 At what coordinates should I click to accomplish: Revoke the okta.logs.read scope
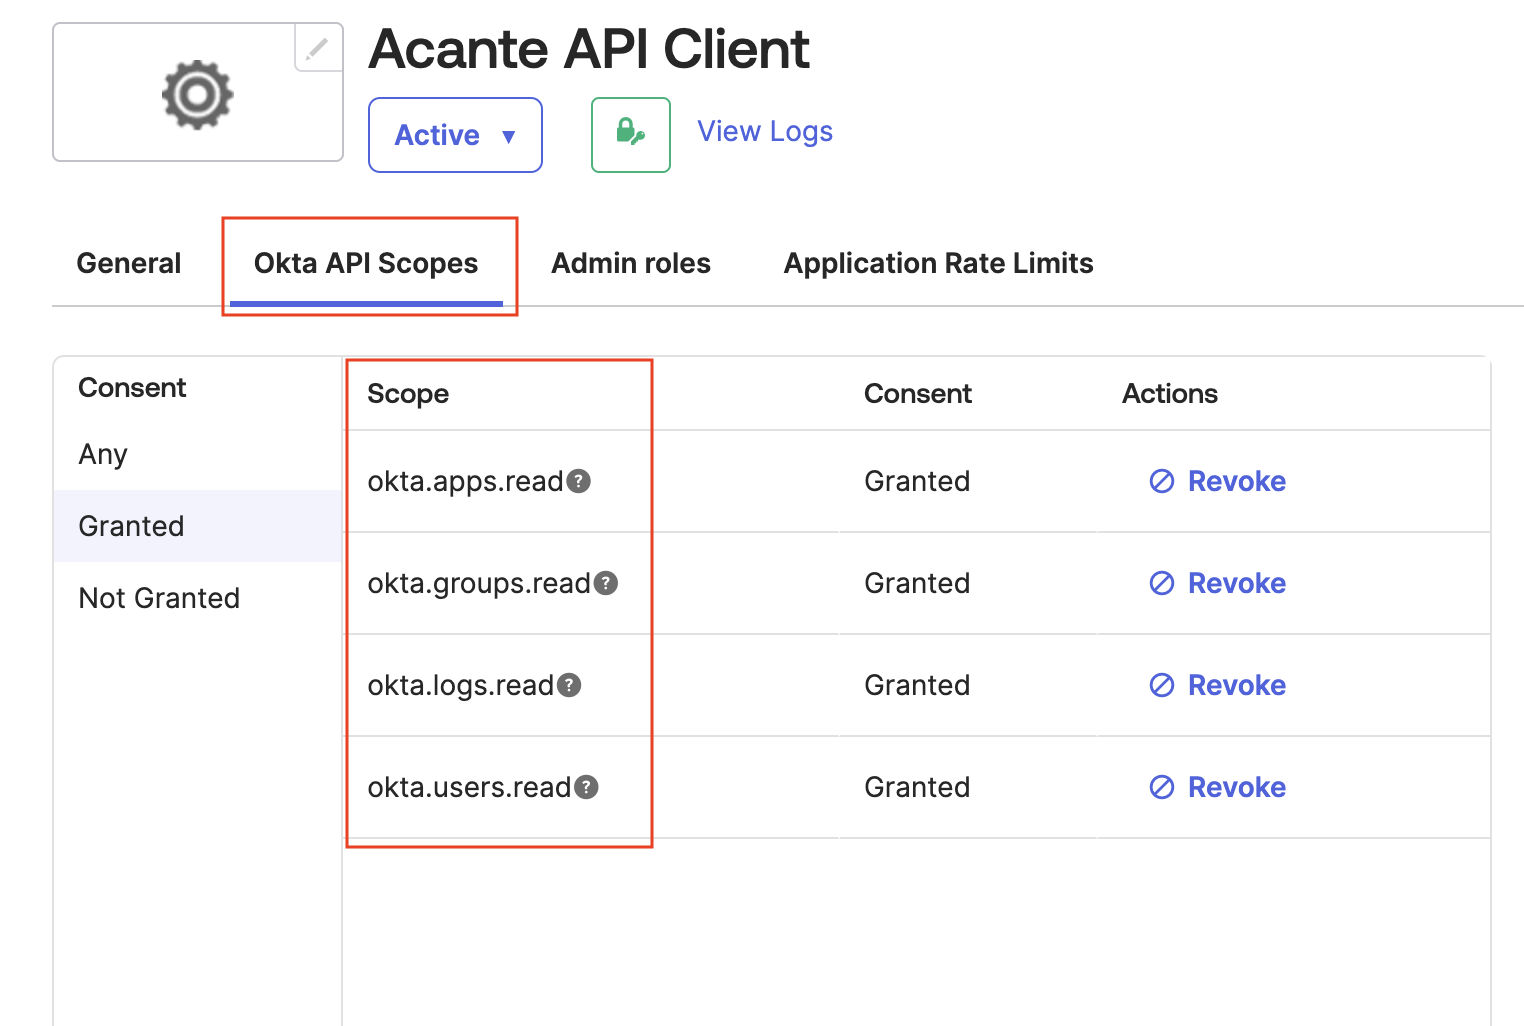[1217, 685]
